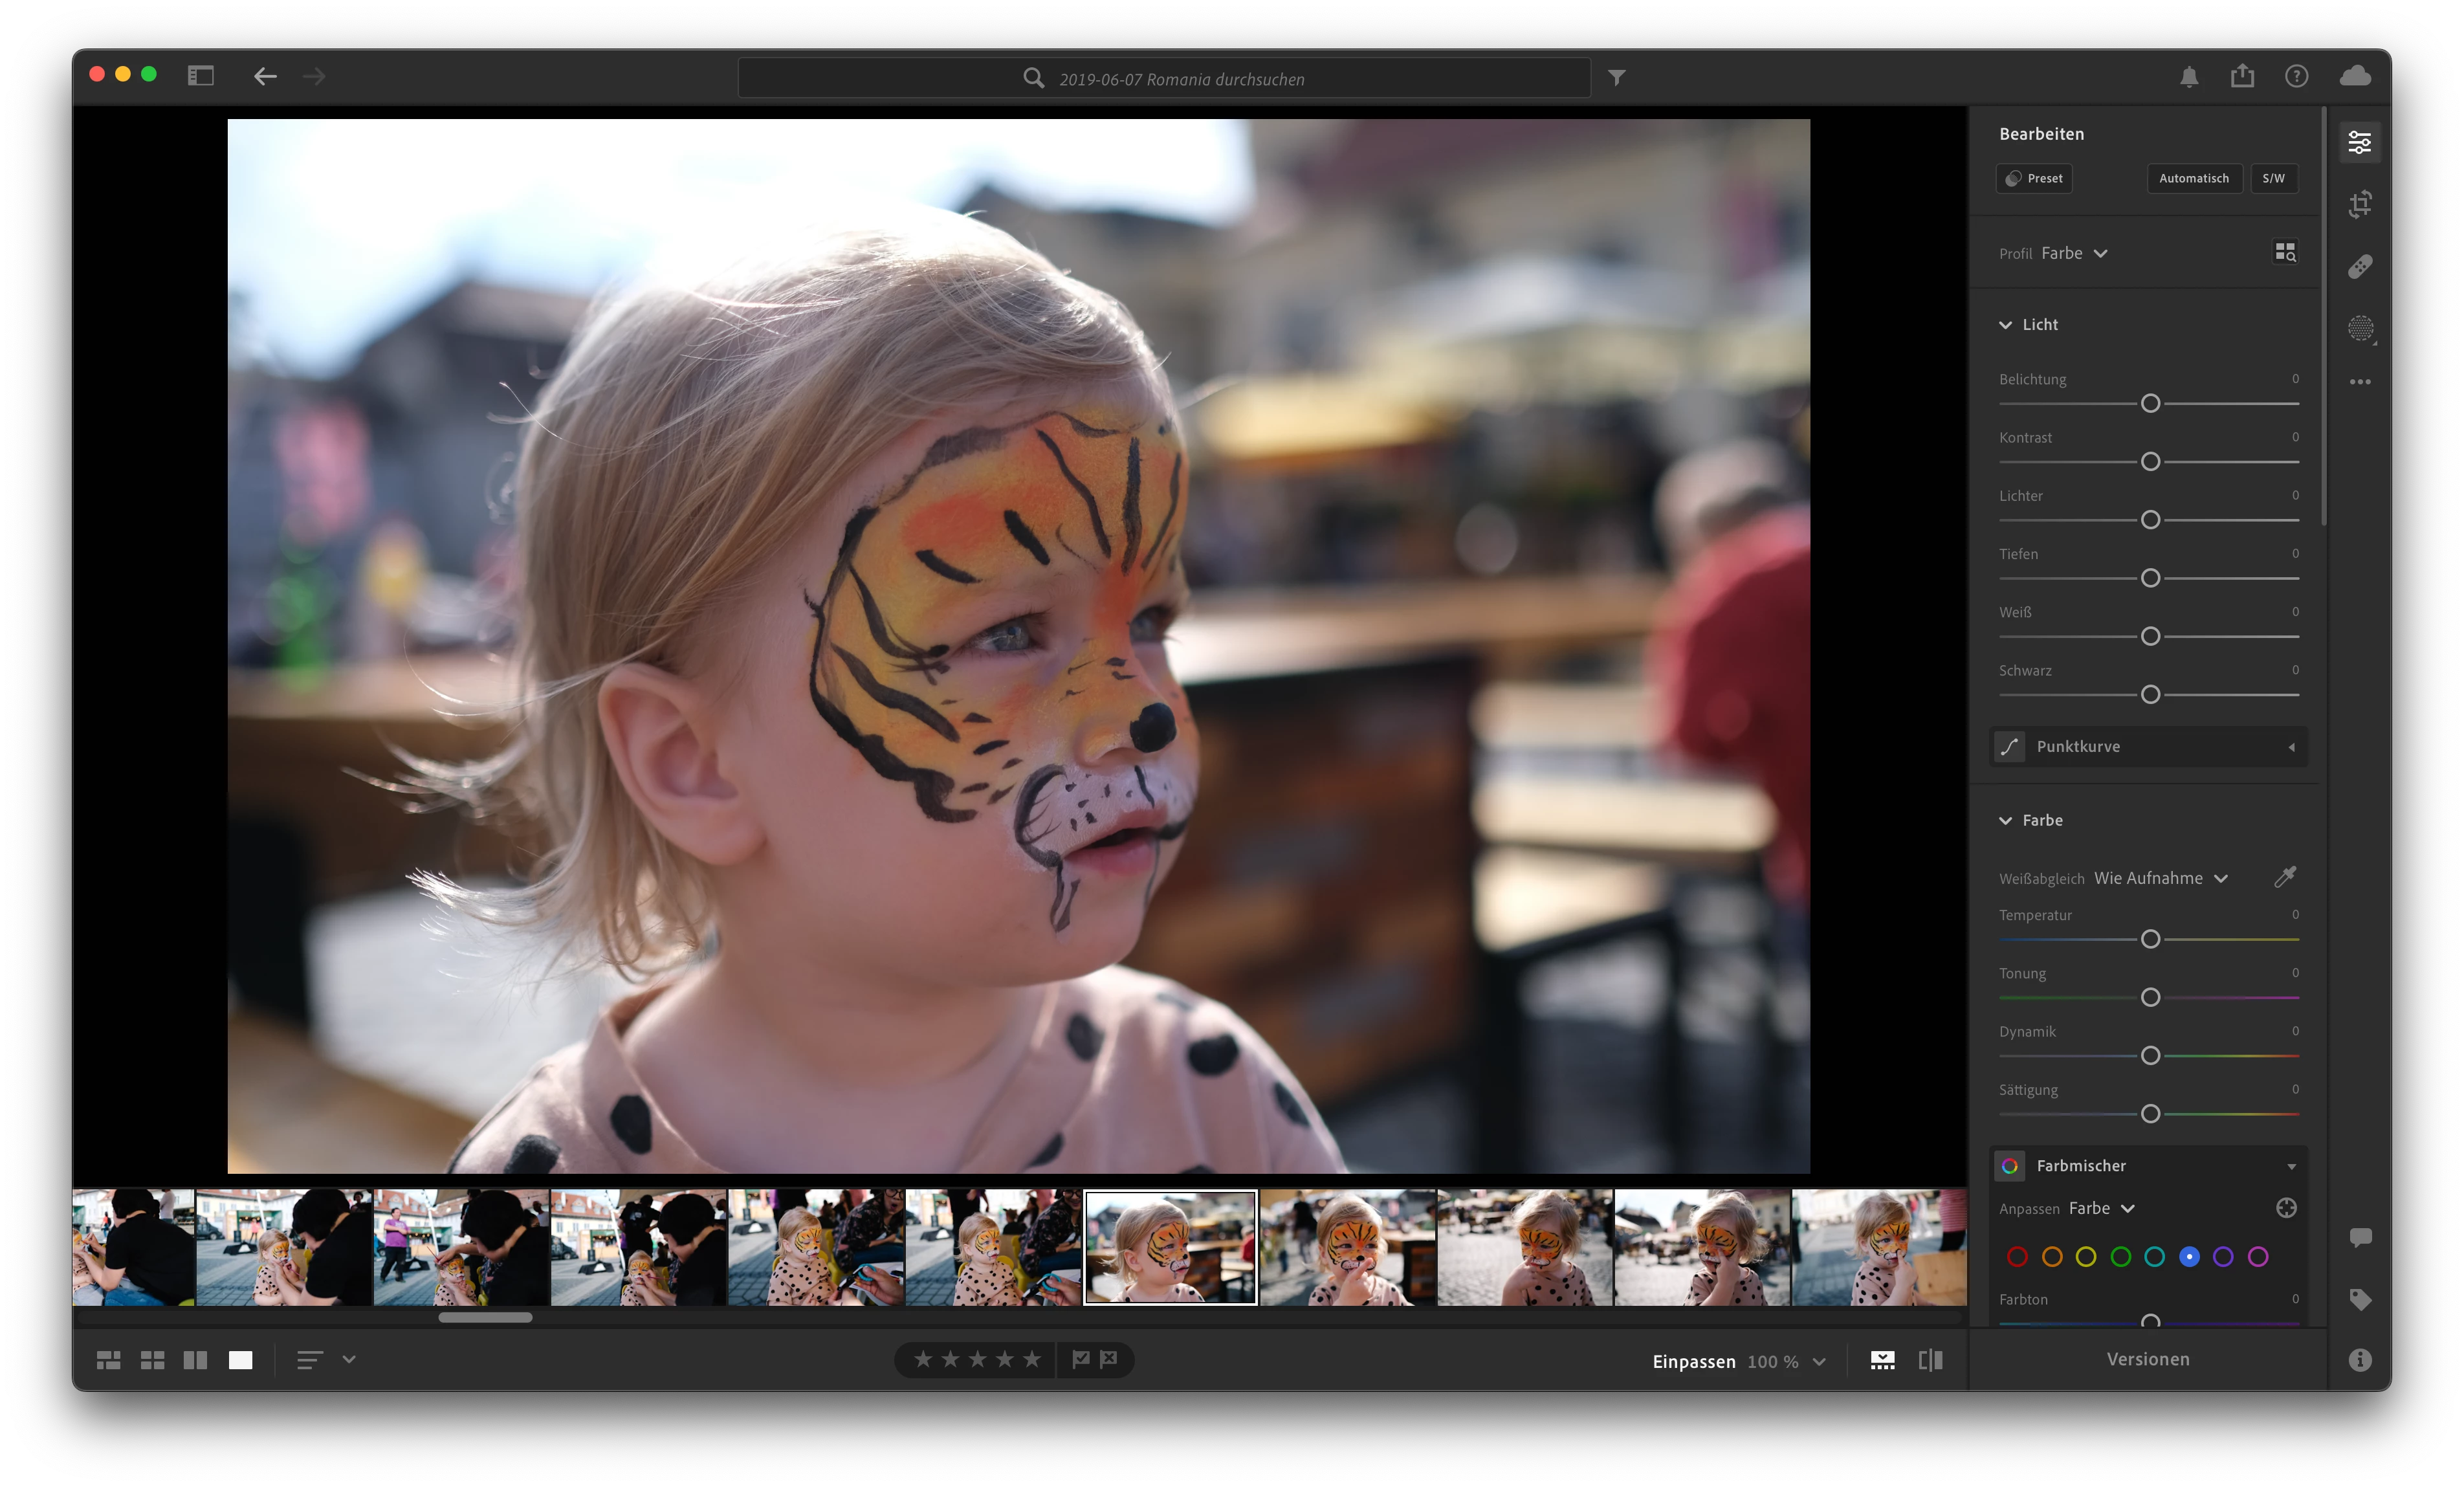
Task: Toggle the Pick flag
Action: click(x=1081, y=1359)
